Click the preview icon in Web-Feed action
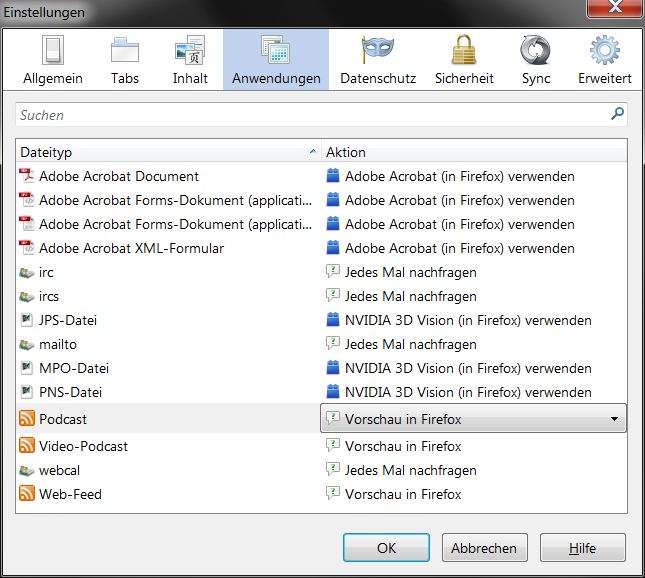The image size is (645, 578). tap(333, 493)
